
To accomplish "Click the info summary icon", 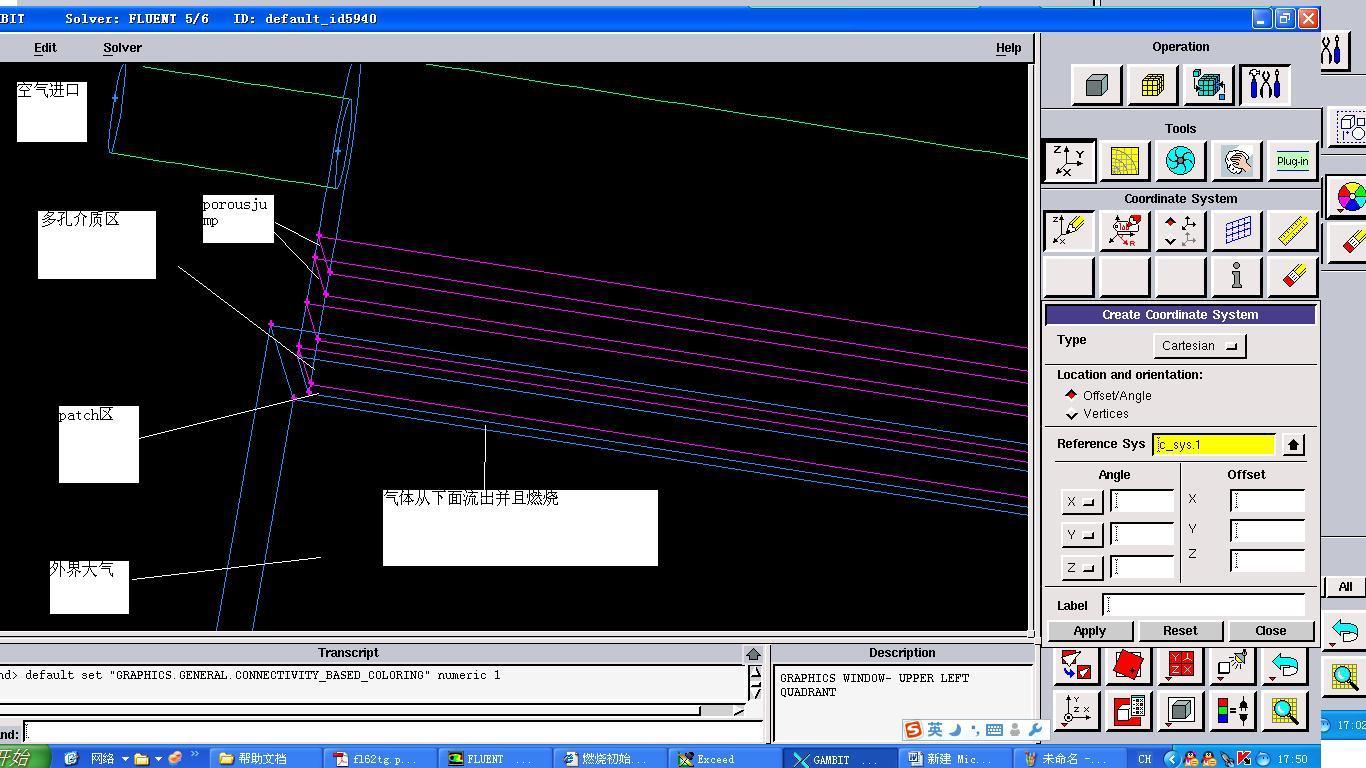I will pos(1237,276).
